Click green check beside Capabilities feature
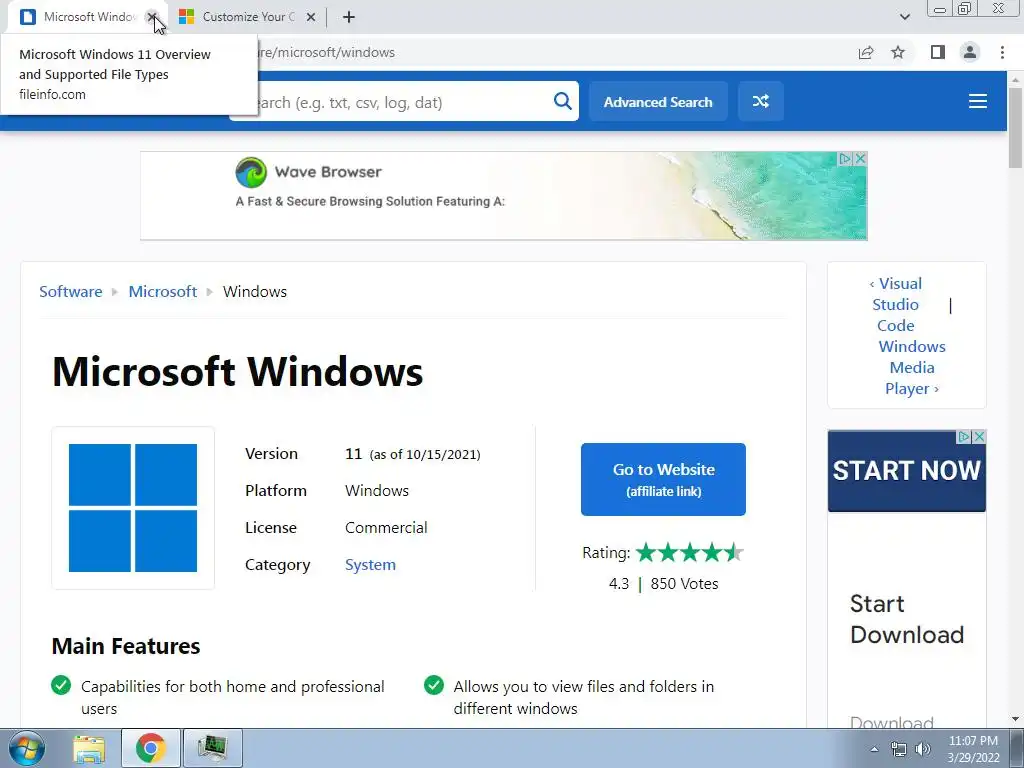1024x768 pixels. 61,685
